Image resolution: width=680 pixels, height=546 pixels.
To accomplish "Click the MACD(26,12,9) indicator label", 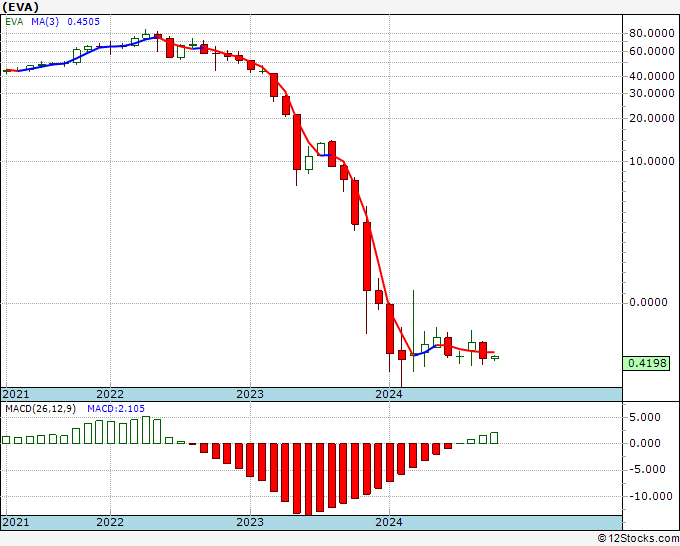I will click(40, 409).
